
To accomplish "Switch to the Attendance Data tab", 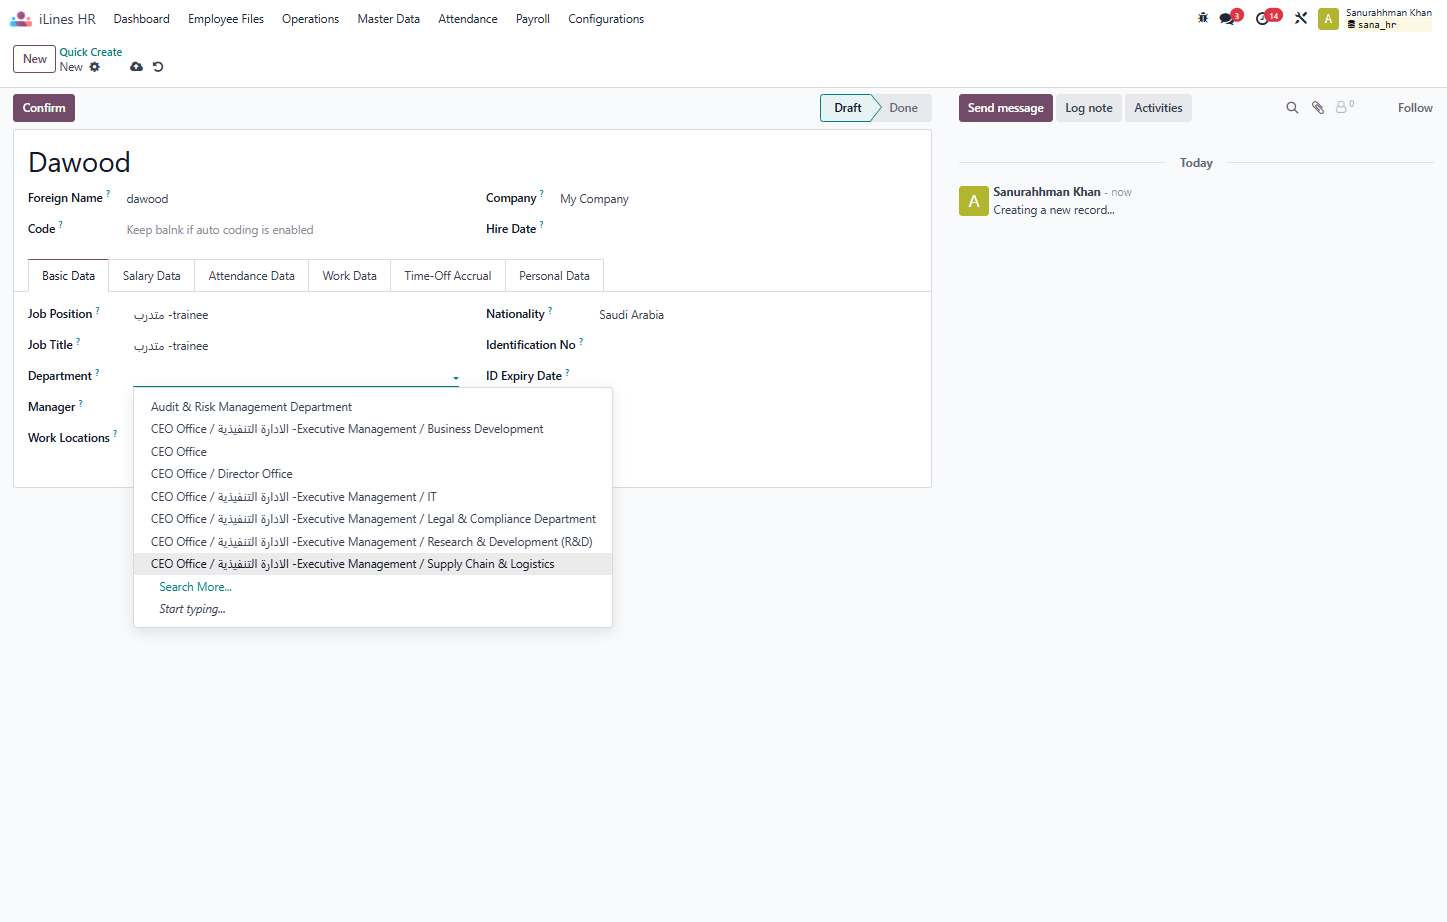I will [252, 276].
